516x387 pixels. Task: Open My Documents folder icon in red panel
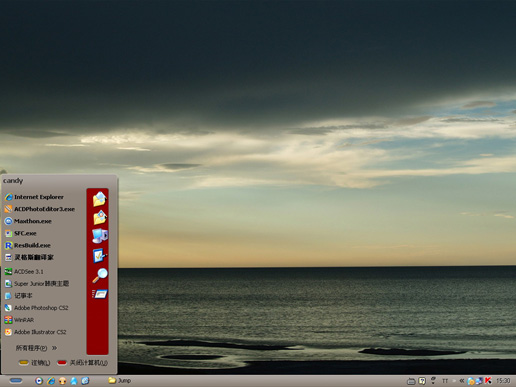[x=99, y=199]
